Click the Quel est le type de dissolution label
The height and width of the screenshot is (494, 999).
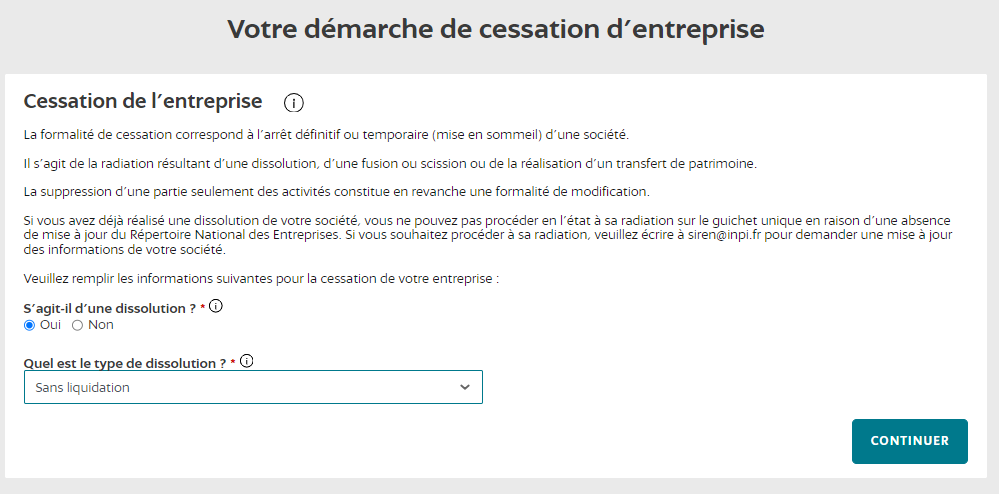[x=124, y=363]
